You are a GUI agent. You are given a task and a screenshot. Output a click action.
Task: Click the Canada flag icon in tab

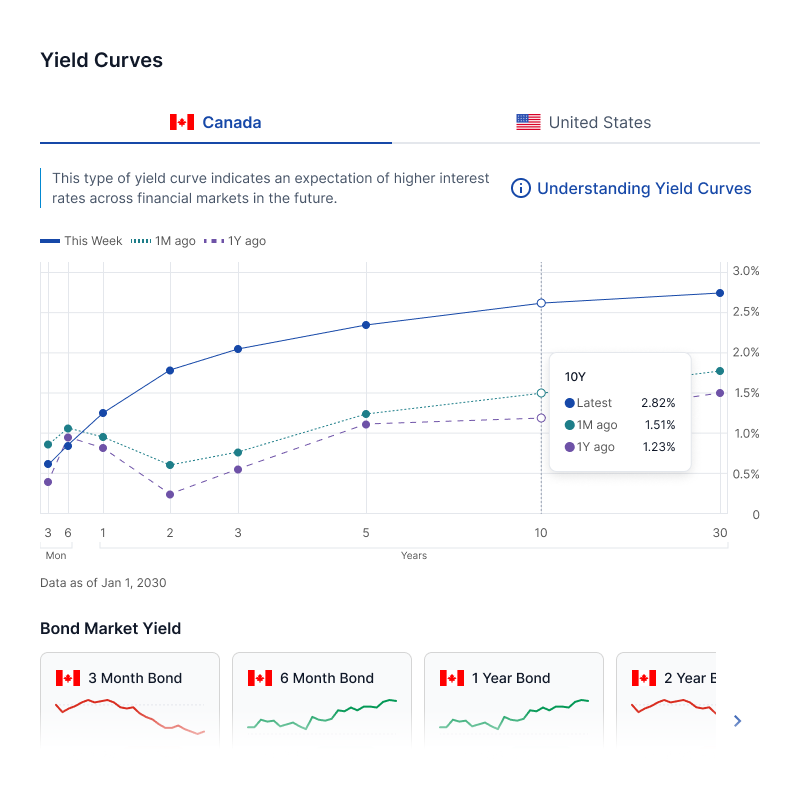(181, 122)
